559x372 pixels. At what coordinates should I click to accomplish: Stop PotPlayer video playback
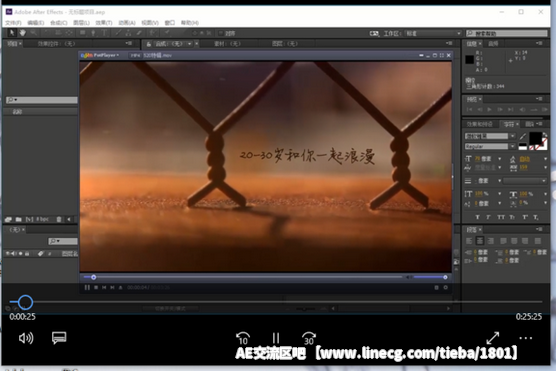(x=96, y=287)
